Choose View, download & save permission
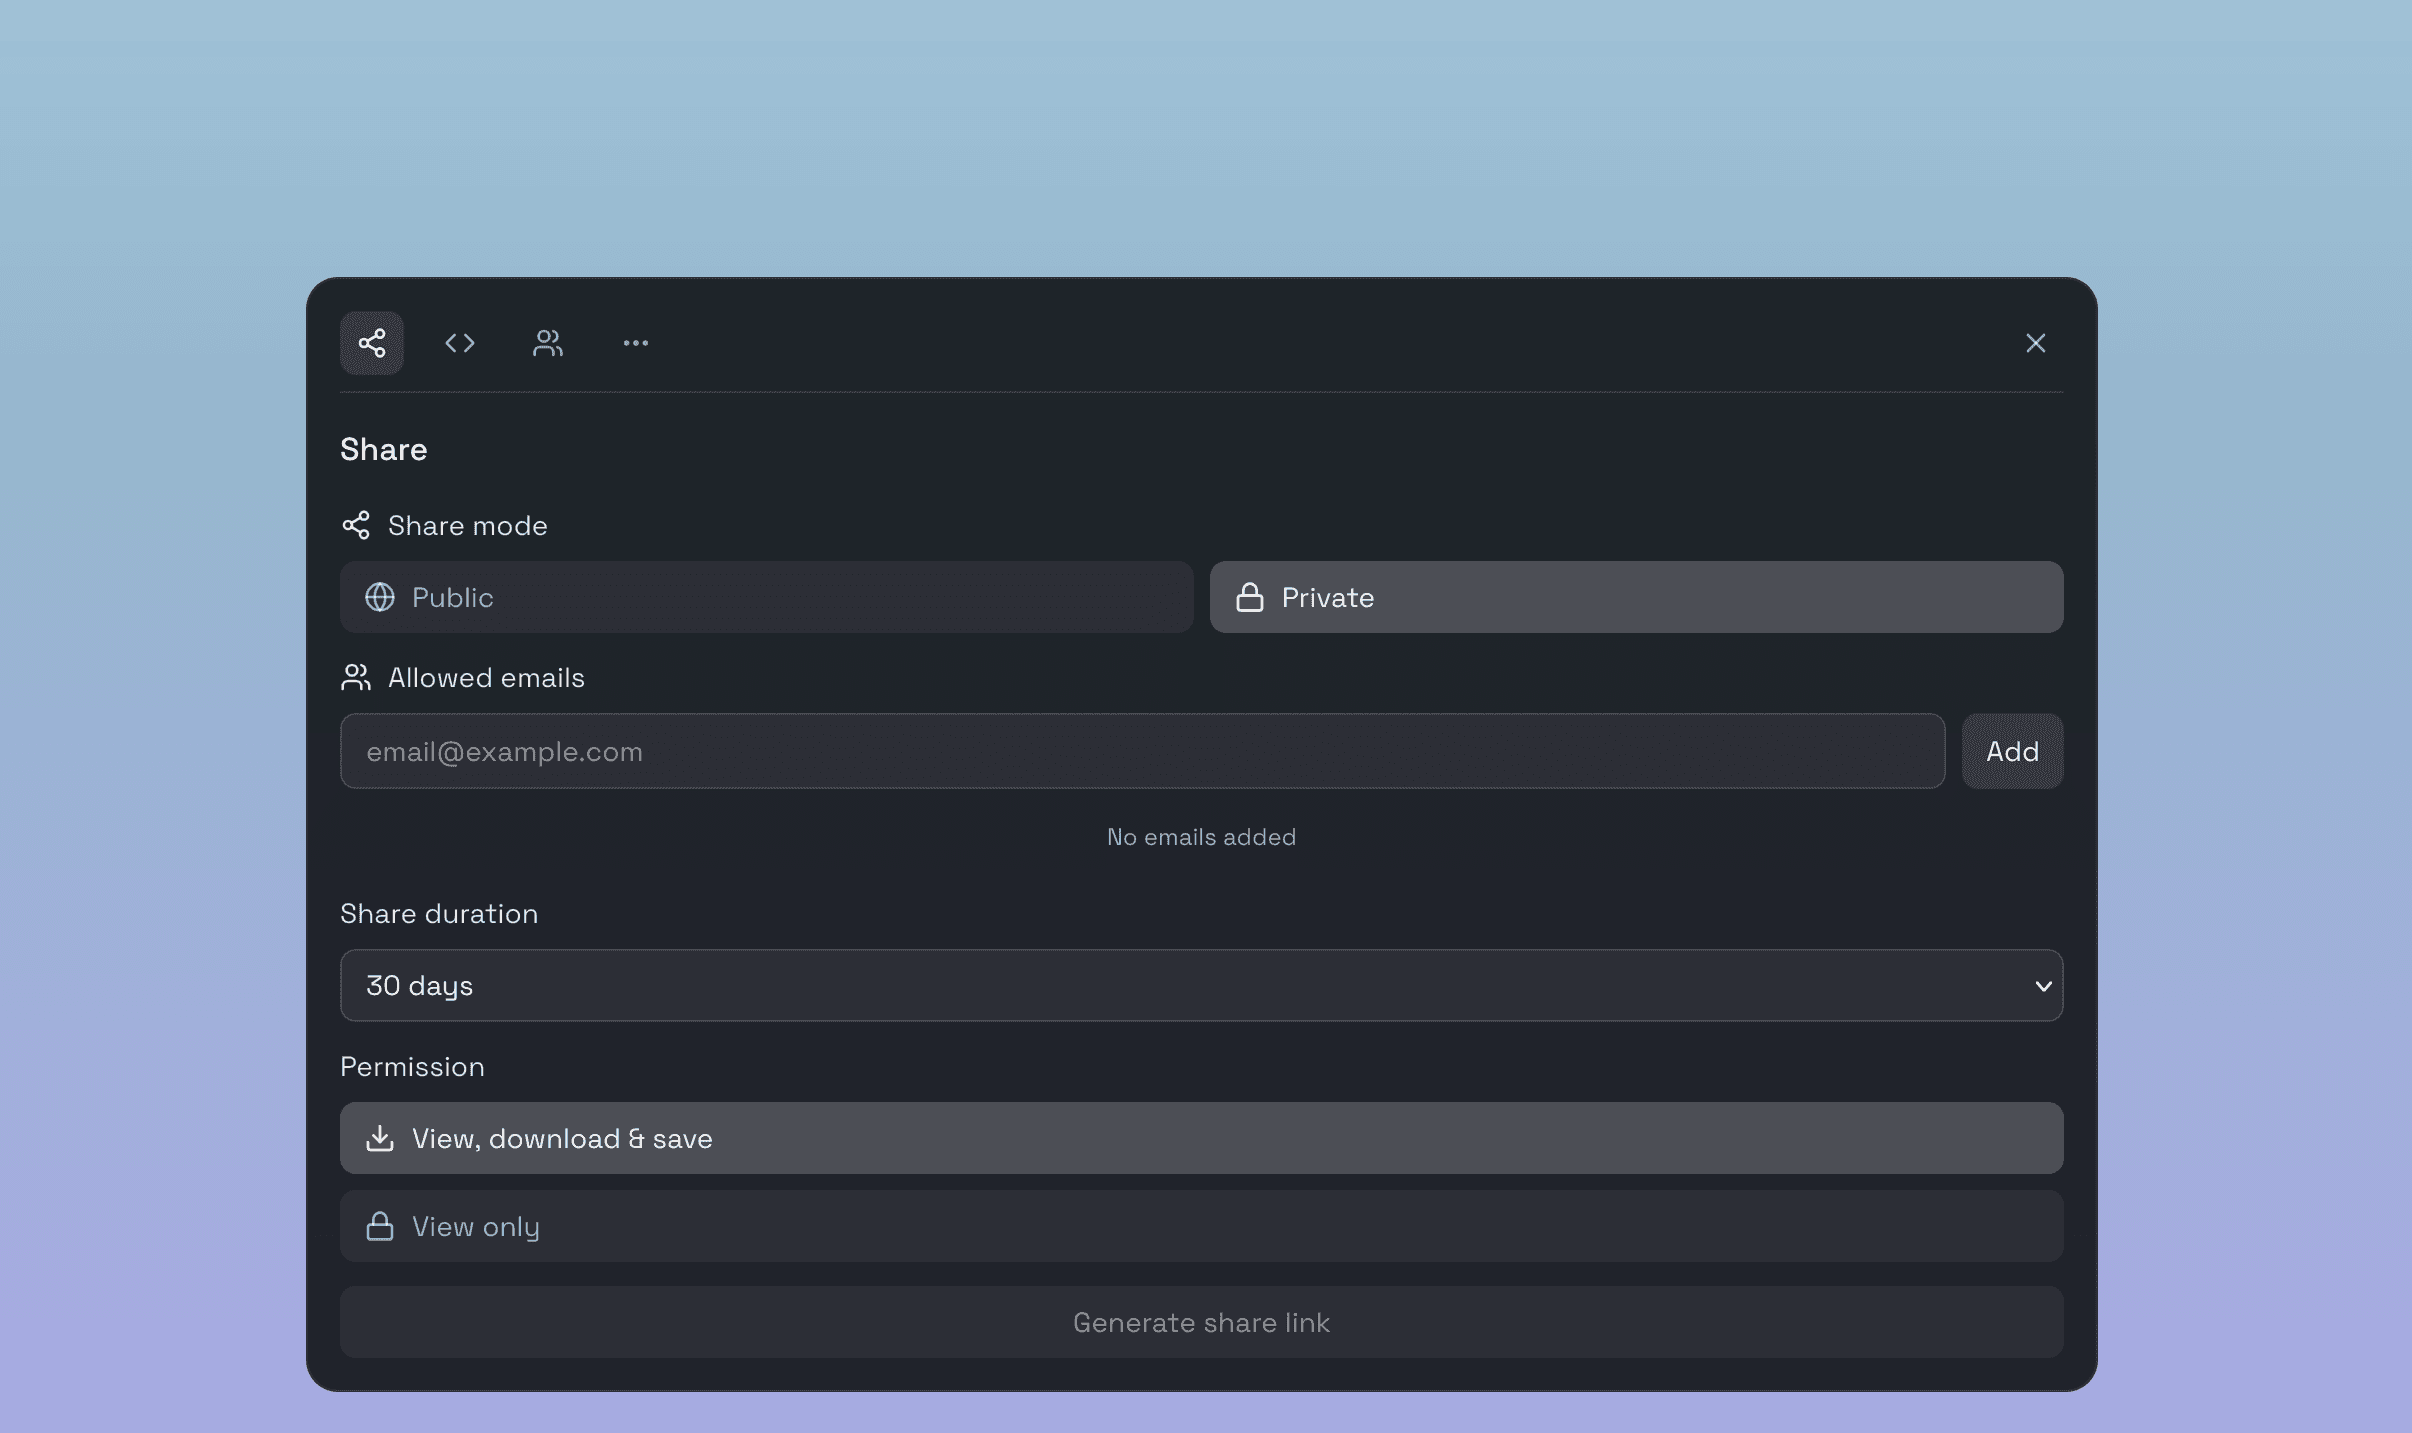Viewport: 2412px width, 1433px height. pyautogui.click(x=1201, y=1138)
